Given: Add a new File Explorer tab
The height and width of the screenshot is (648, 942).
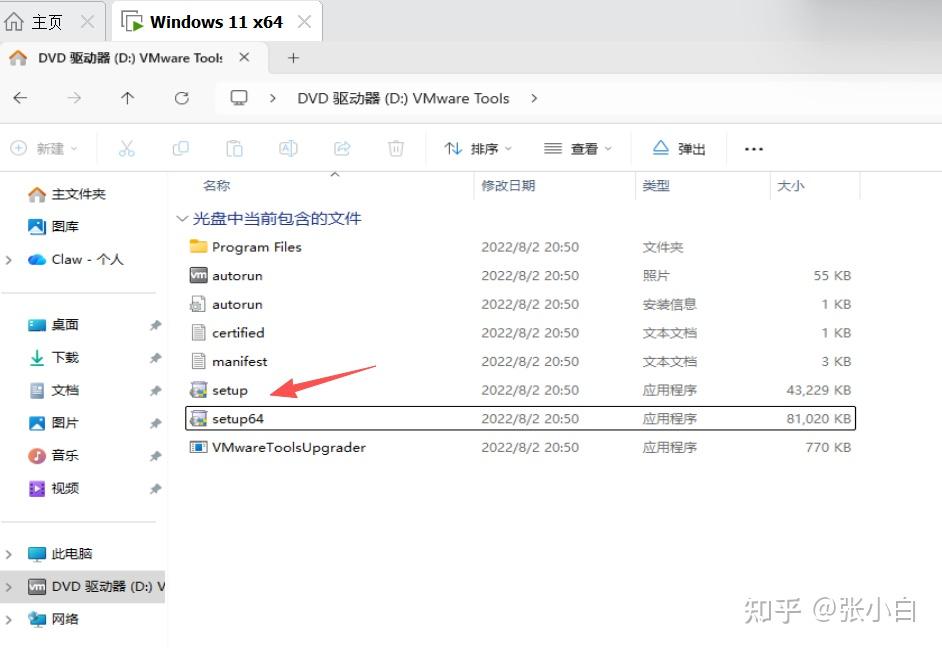Looking at the screenshot, I should click(293, 58).
